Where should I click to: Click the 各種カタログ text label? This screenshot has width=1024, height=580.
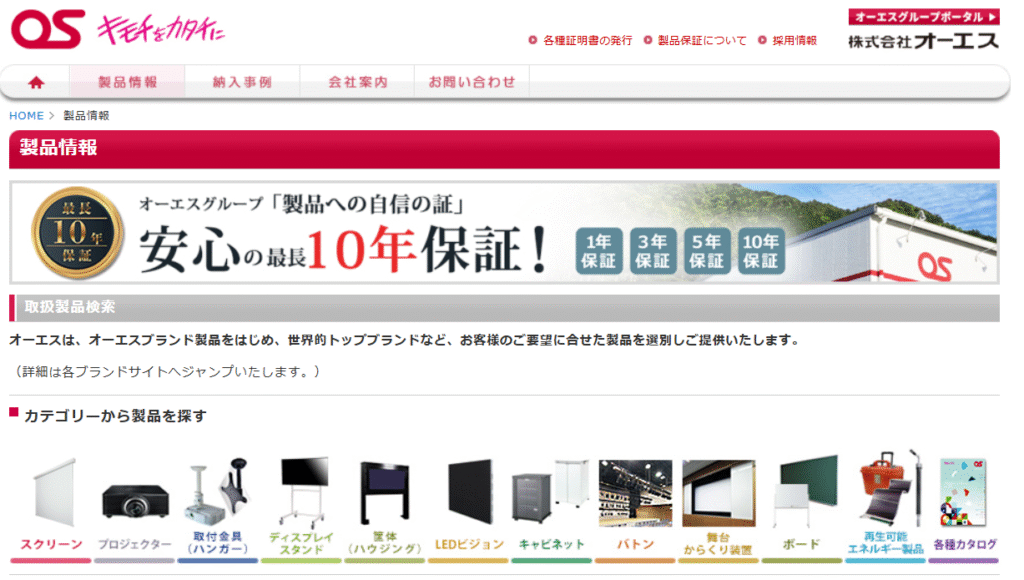[965, 545]
